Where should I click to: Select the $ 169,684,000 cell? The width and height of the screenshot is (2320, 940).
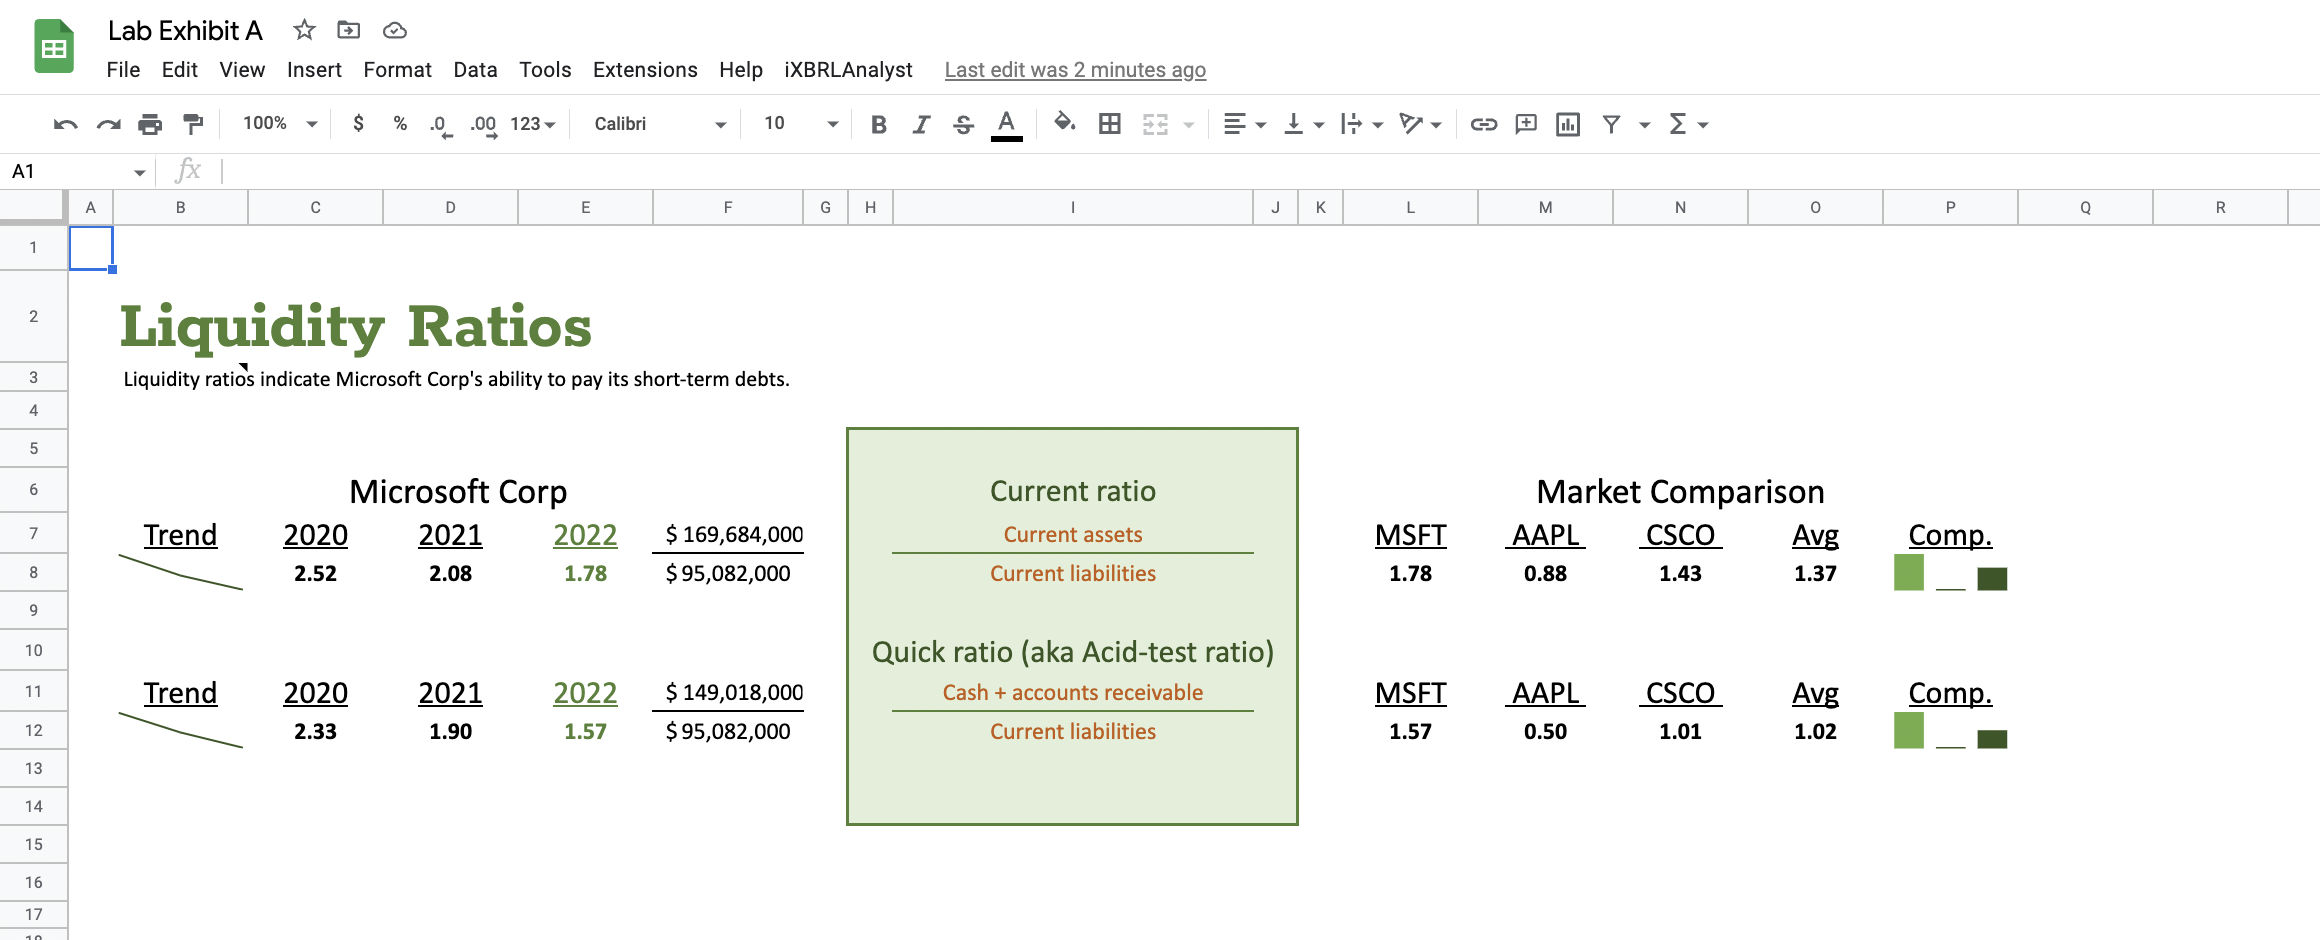728,534
